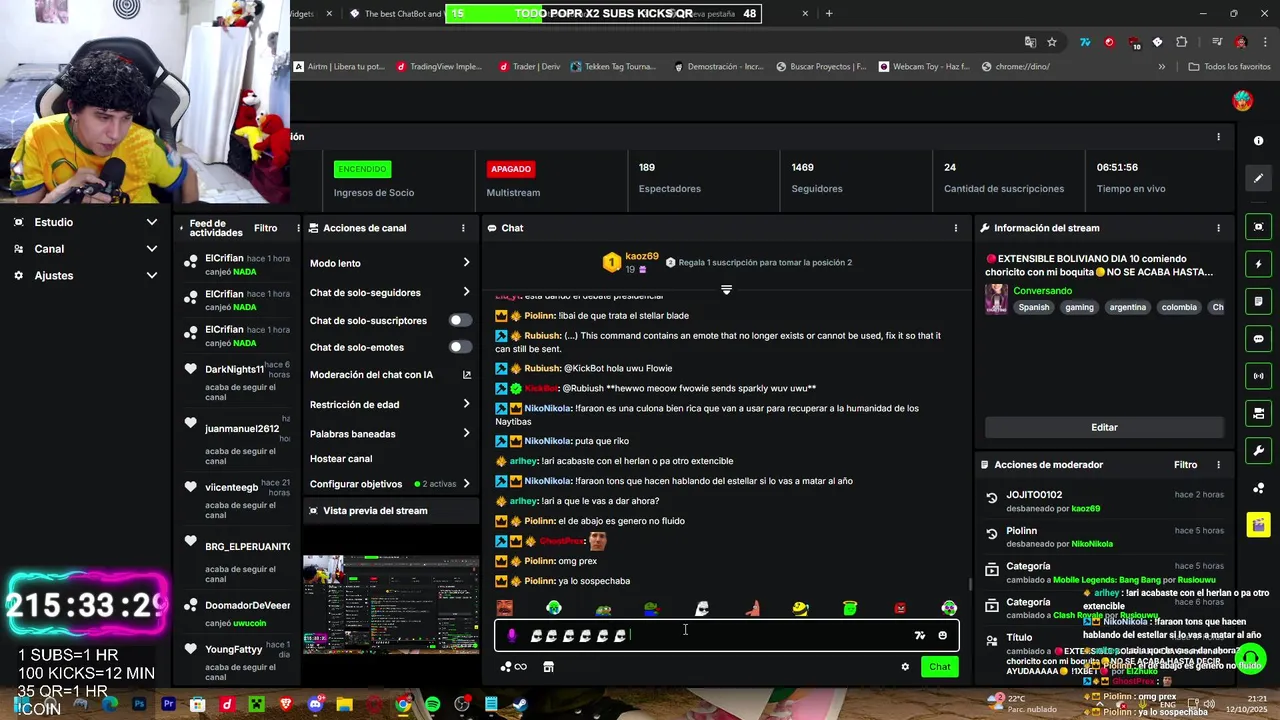1280x720 pixels.
Task: Open a new browser tab
Action: tap(829, 13)
